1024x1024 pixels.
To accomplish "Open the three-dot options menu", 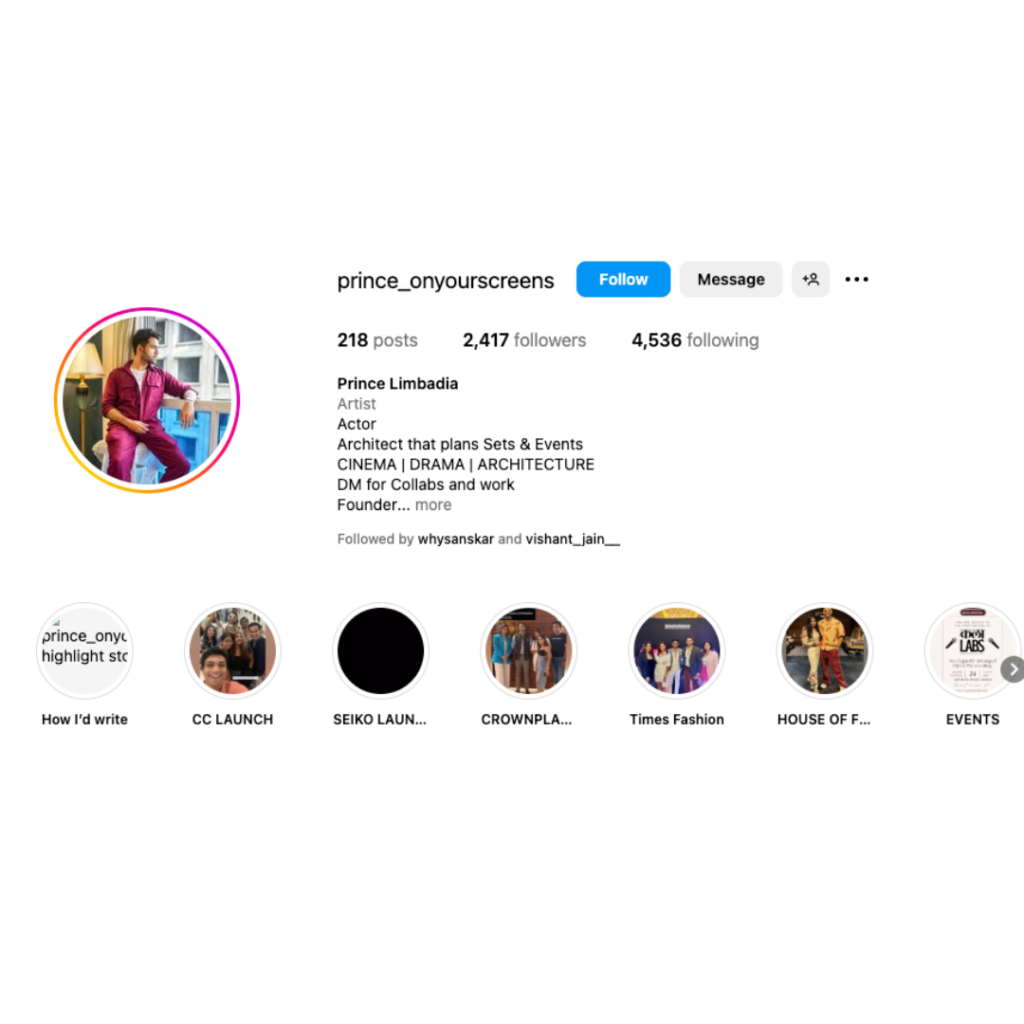I will click(x=856, y=280).
